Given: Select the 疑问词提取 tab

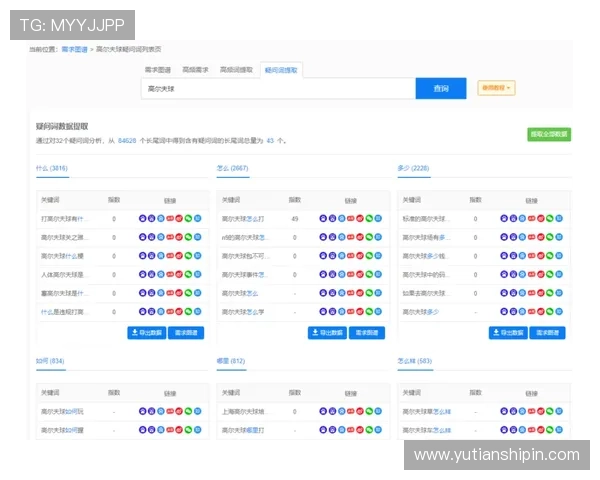Looking at the screenshot, I should coord(281,70).
